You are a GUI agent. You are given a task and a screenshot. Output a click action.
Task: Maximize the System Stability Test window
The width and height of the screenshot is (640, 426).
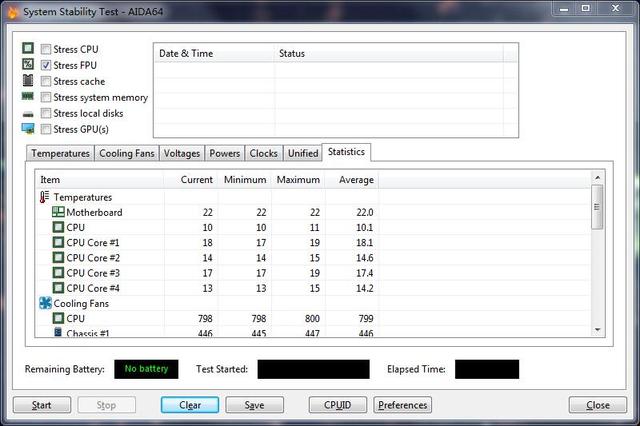tap(586, 8)
